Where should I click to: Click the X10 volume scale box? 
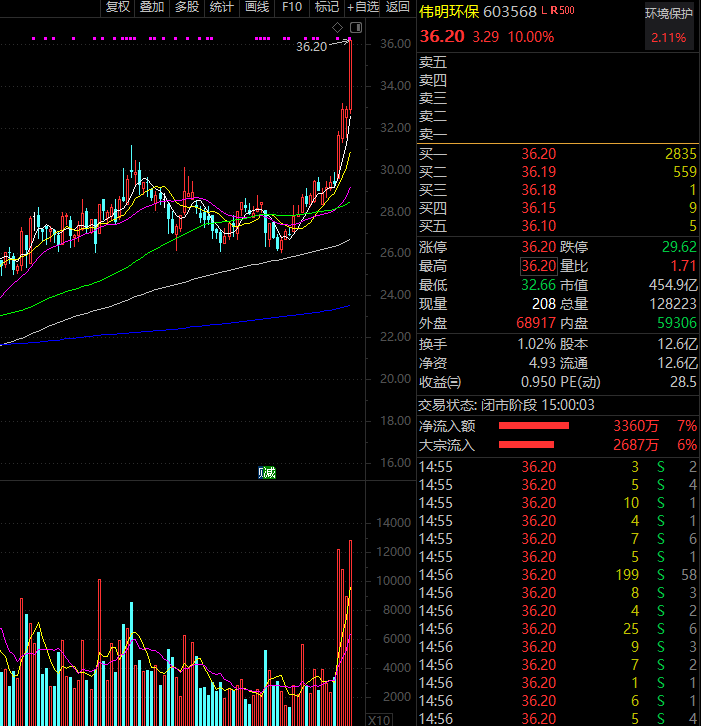click(x=380, y=719)
